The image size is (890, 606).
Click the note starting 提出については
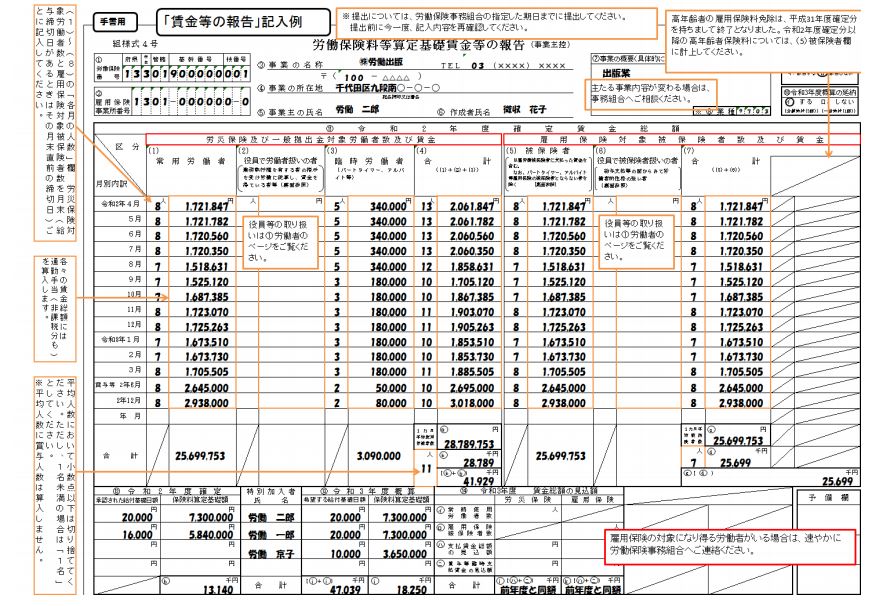496,22
